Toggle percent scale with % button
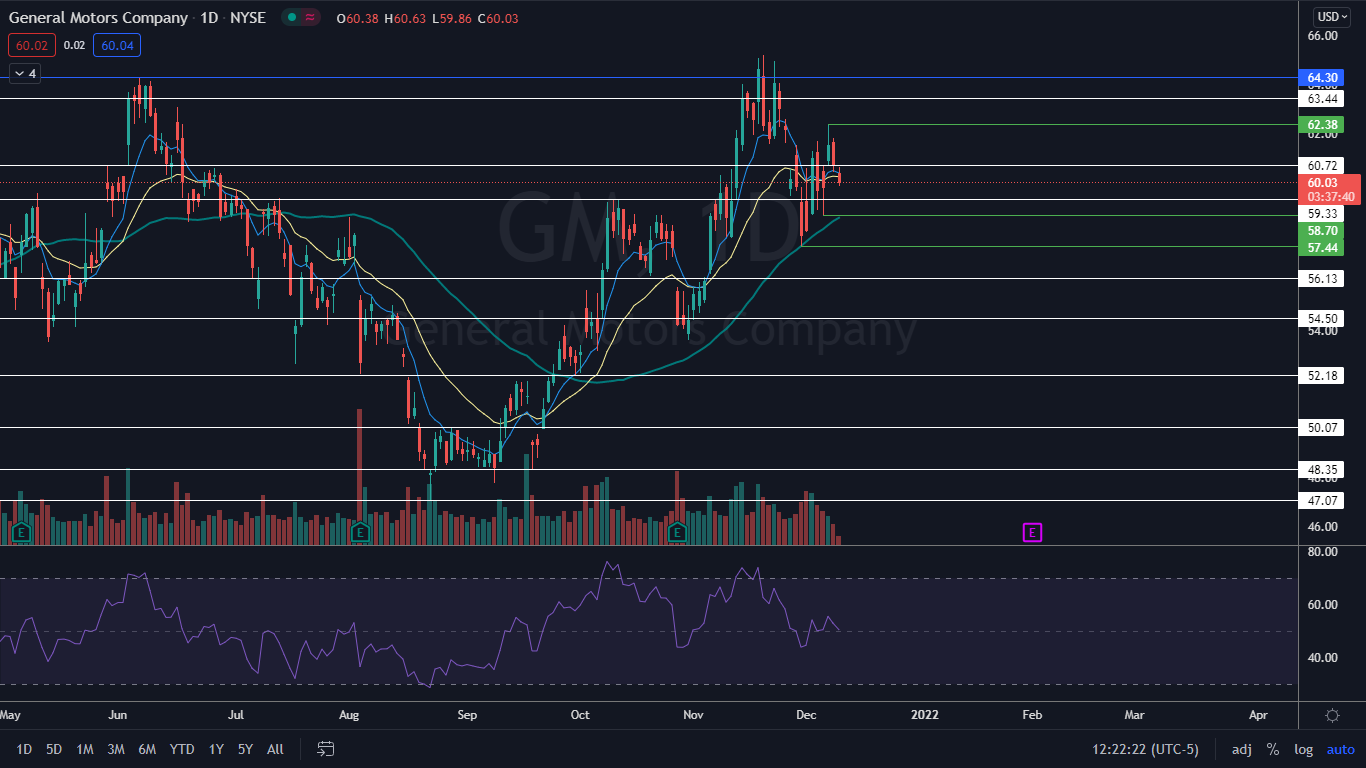Image resolution: width=1366 pixels, height=768 pixels. [1273, 749]
